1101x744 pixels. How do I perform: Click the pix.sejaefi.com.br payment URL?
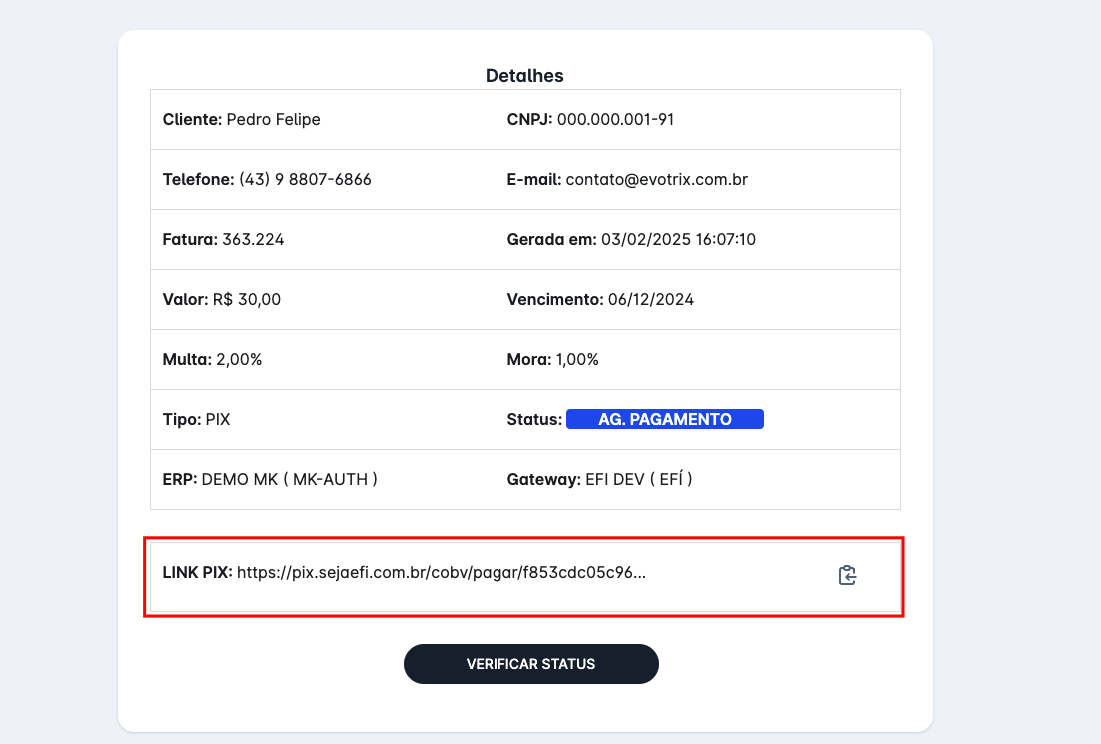tap(441, 573)
